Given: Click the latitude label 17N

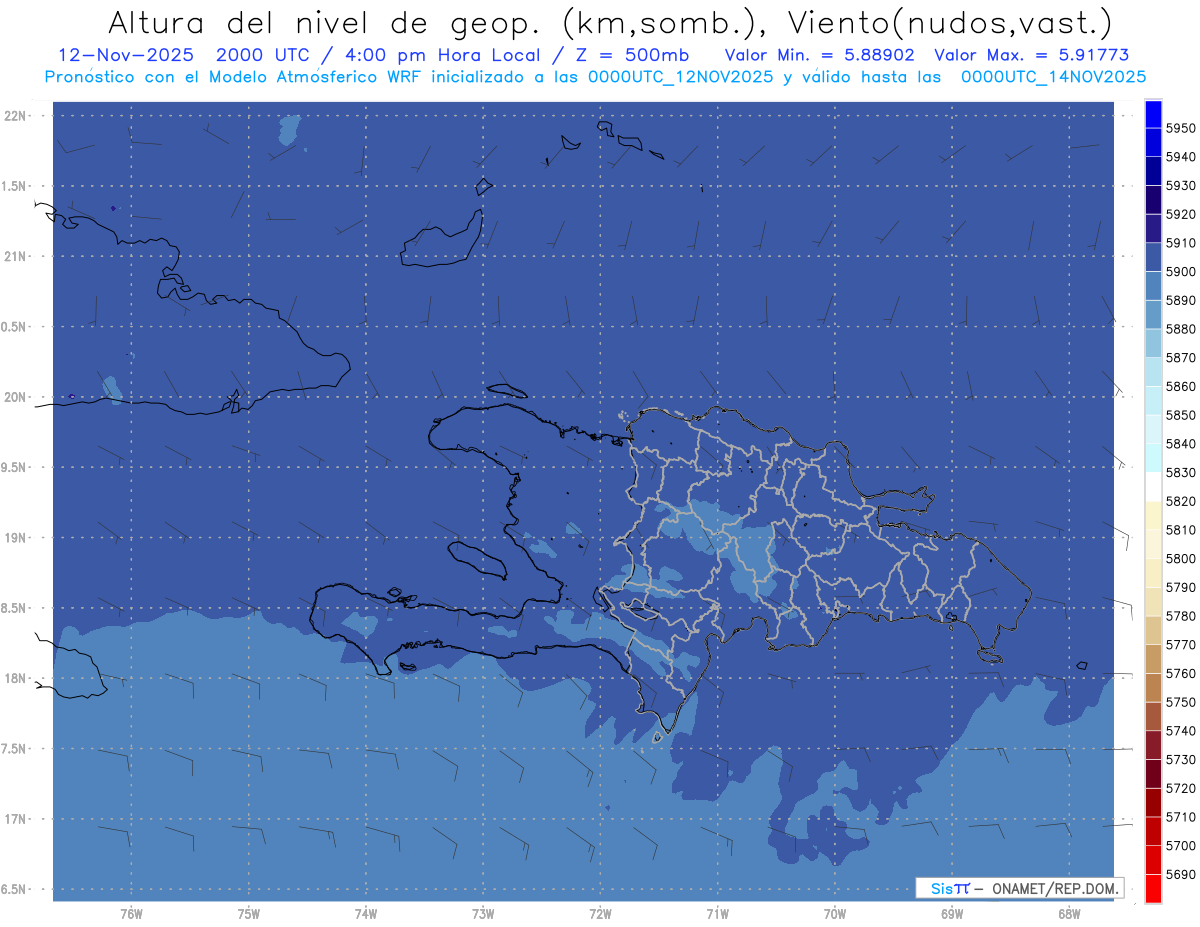Looking at the screenshot, I should pyautogui.click(x=15, y=819).
